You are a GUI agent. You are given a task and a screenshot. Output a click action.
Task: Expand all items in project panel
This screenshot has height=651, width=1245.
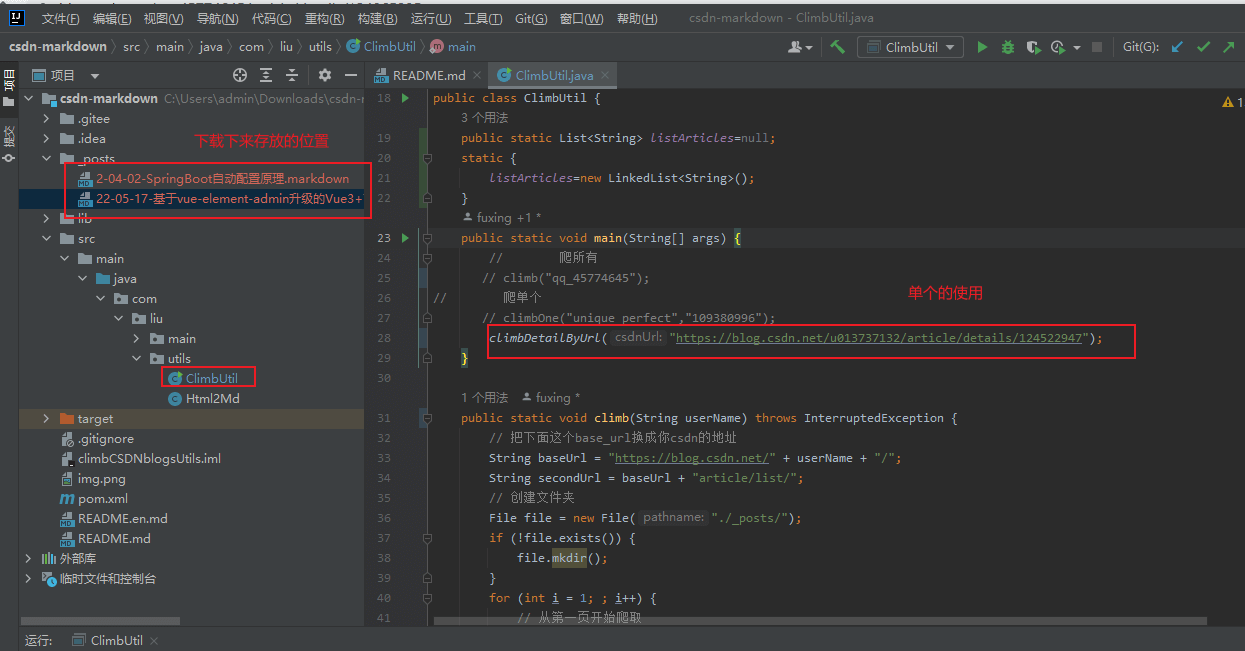click(x=266, y=75)
